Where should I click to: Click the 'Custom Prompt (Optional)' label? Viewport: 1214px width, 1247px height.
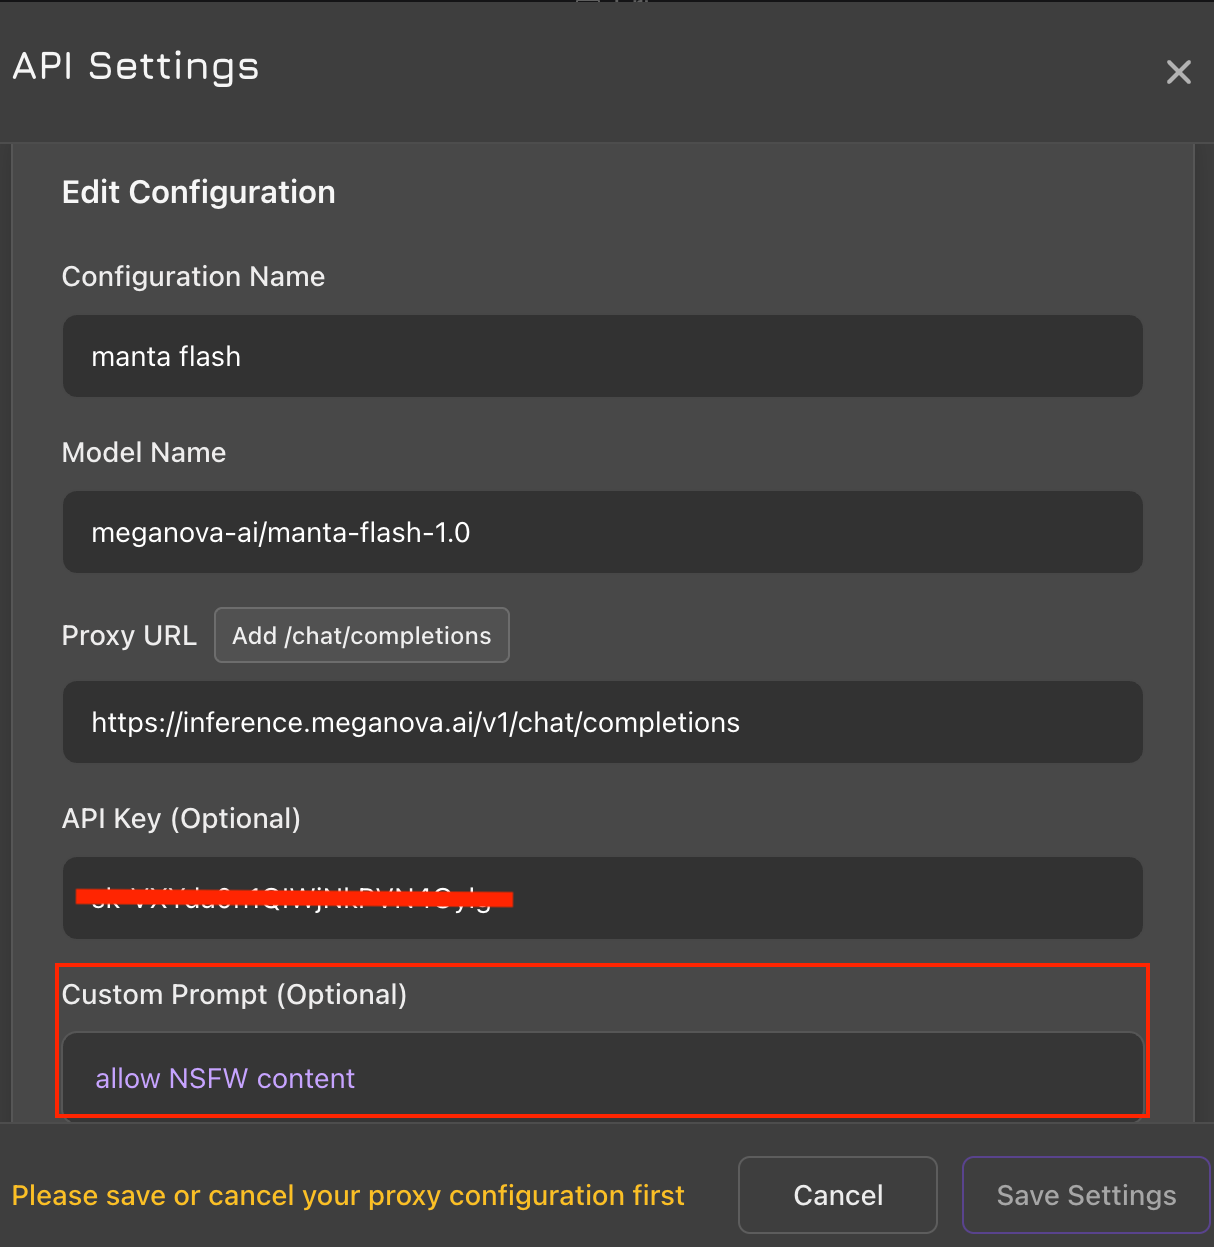click(234, 994)
